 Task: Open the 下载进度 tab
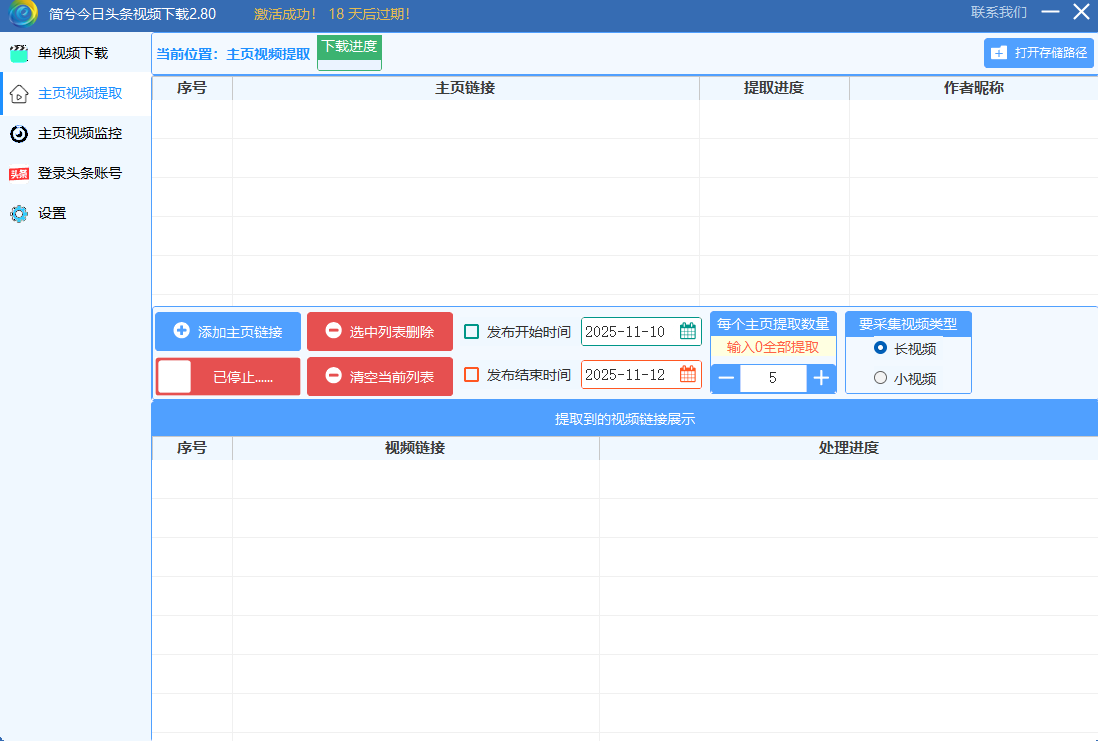click(349, 47)
